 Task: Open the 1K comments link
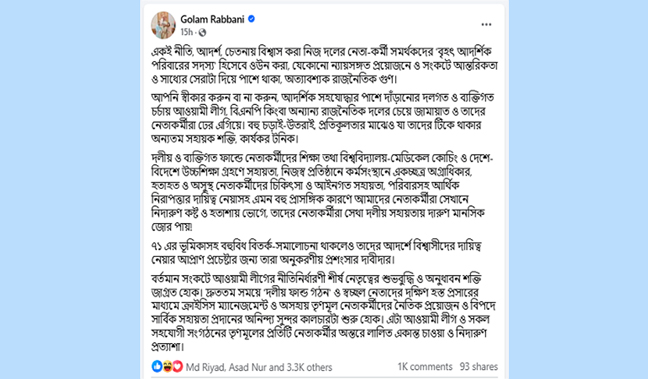[425, 367]
